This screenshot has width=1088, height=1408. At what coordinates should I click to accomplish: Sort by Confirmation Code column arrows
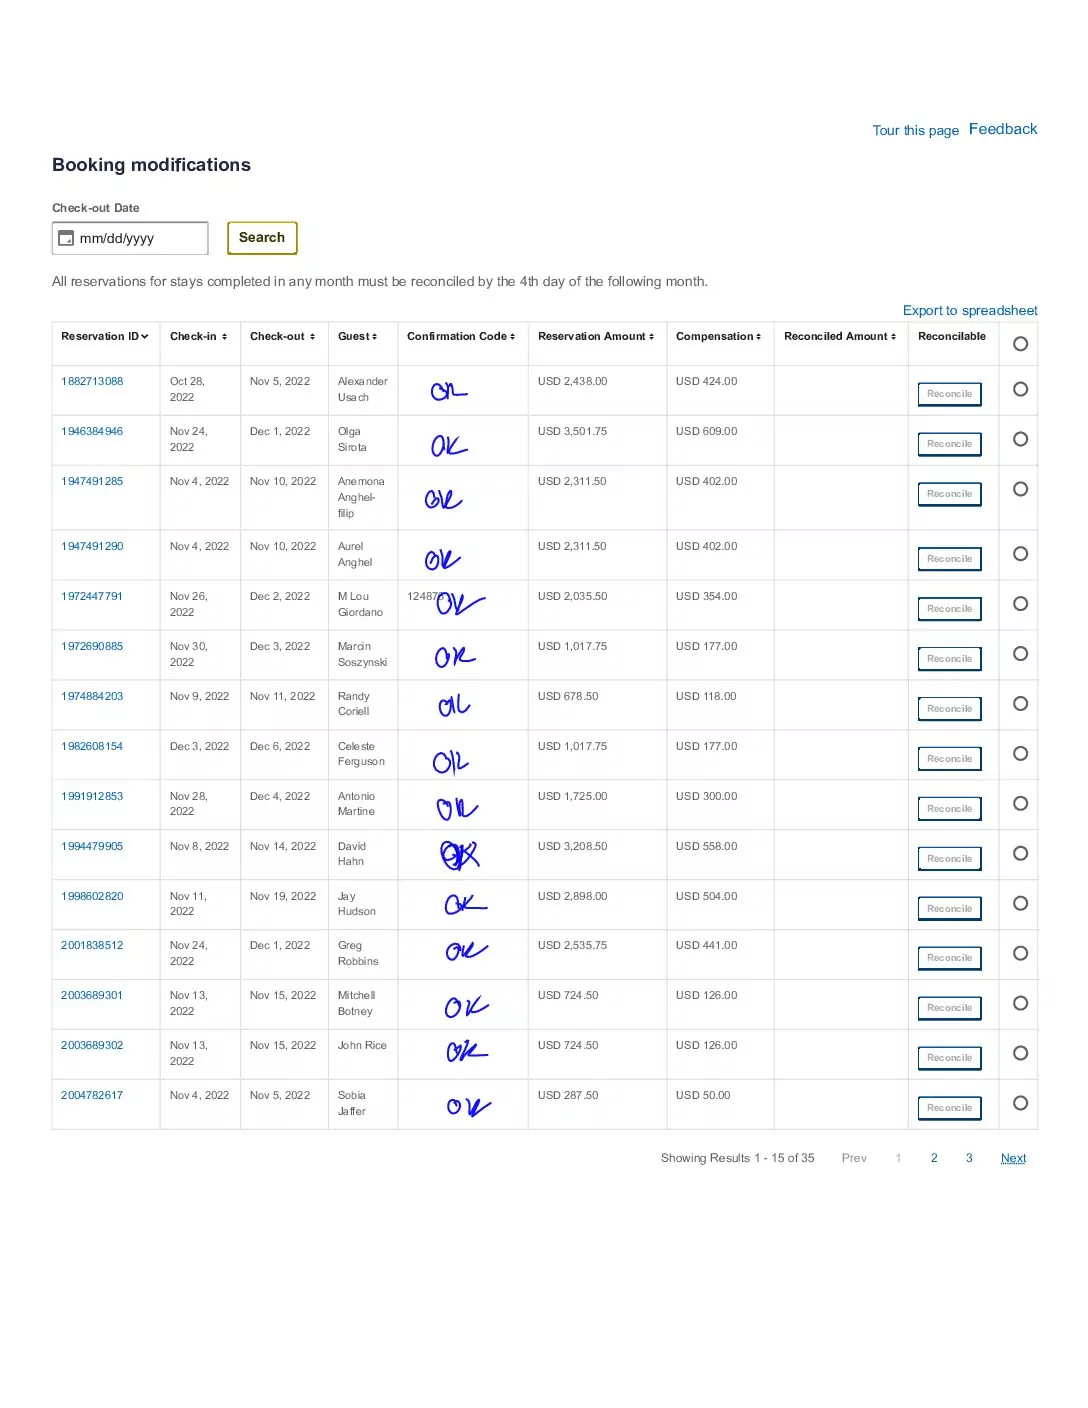[513, 337]
